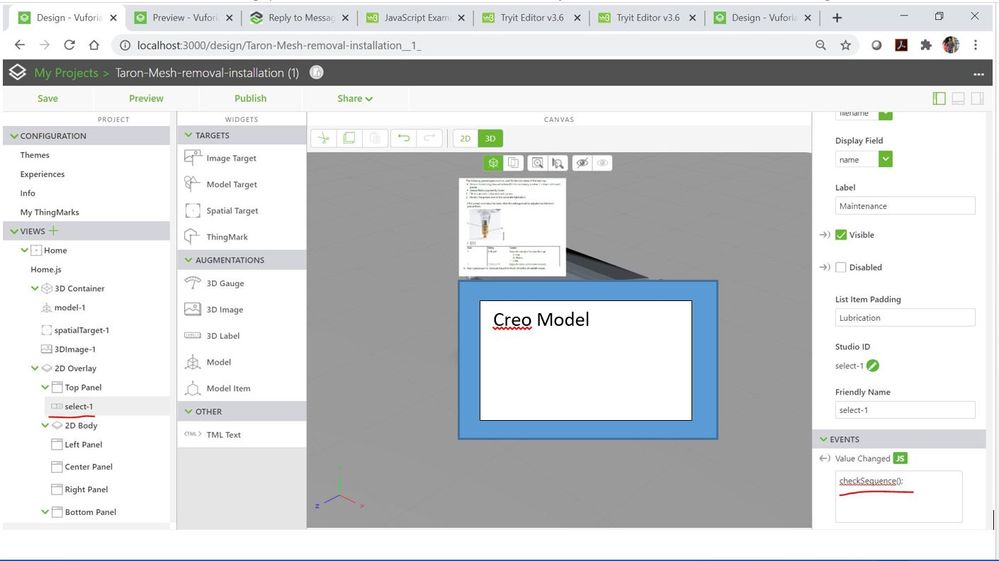
Task: Add the TML Text widget
Action: (213, 434)
